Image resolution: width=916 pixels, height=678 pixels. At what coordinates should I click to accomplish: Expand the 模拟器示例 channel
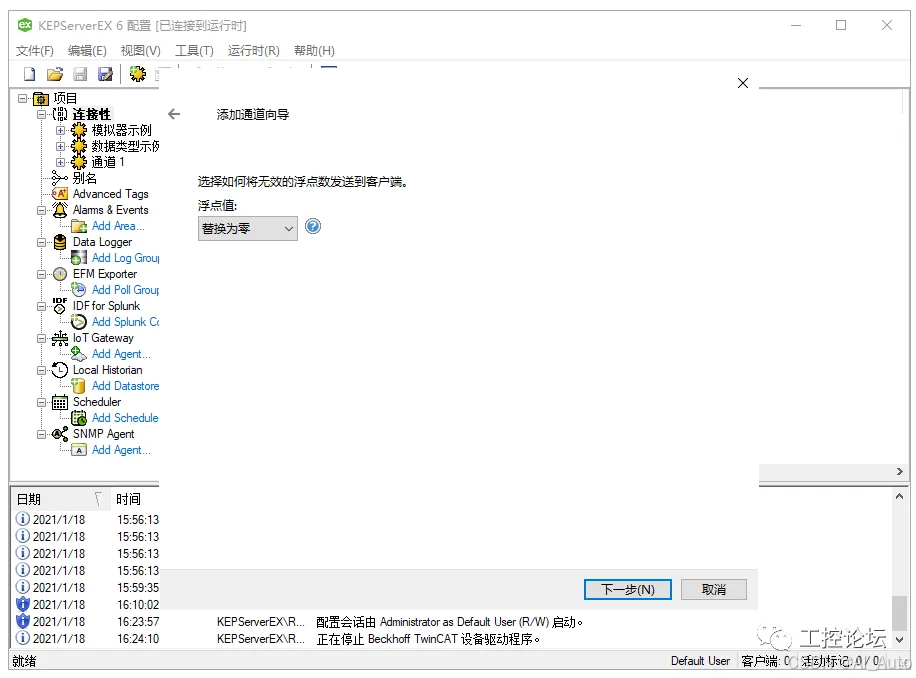click(x=60, y=130)
